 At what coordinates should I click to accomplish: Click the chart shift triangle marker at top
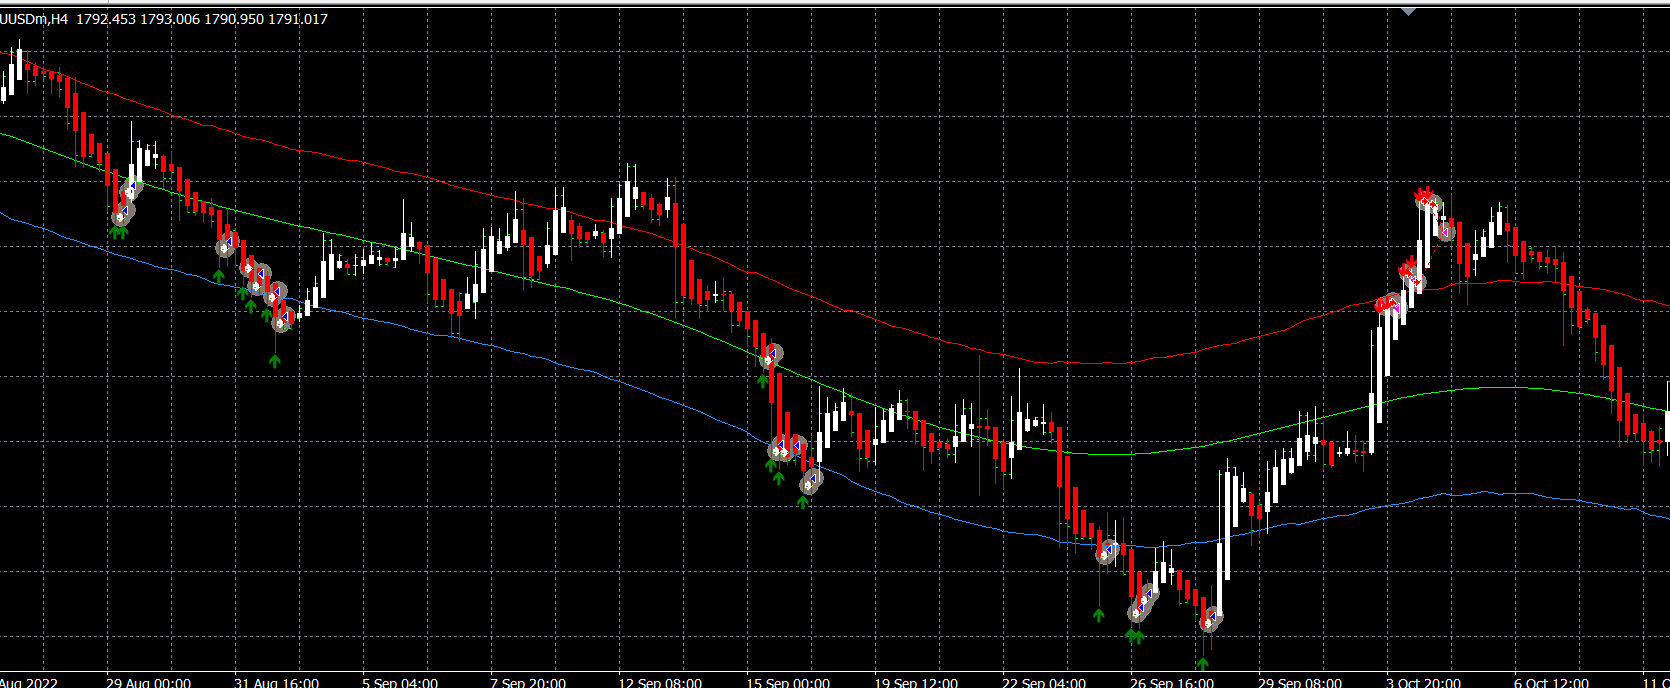pyautogui.click(x=1409, y=11)
